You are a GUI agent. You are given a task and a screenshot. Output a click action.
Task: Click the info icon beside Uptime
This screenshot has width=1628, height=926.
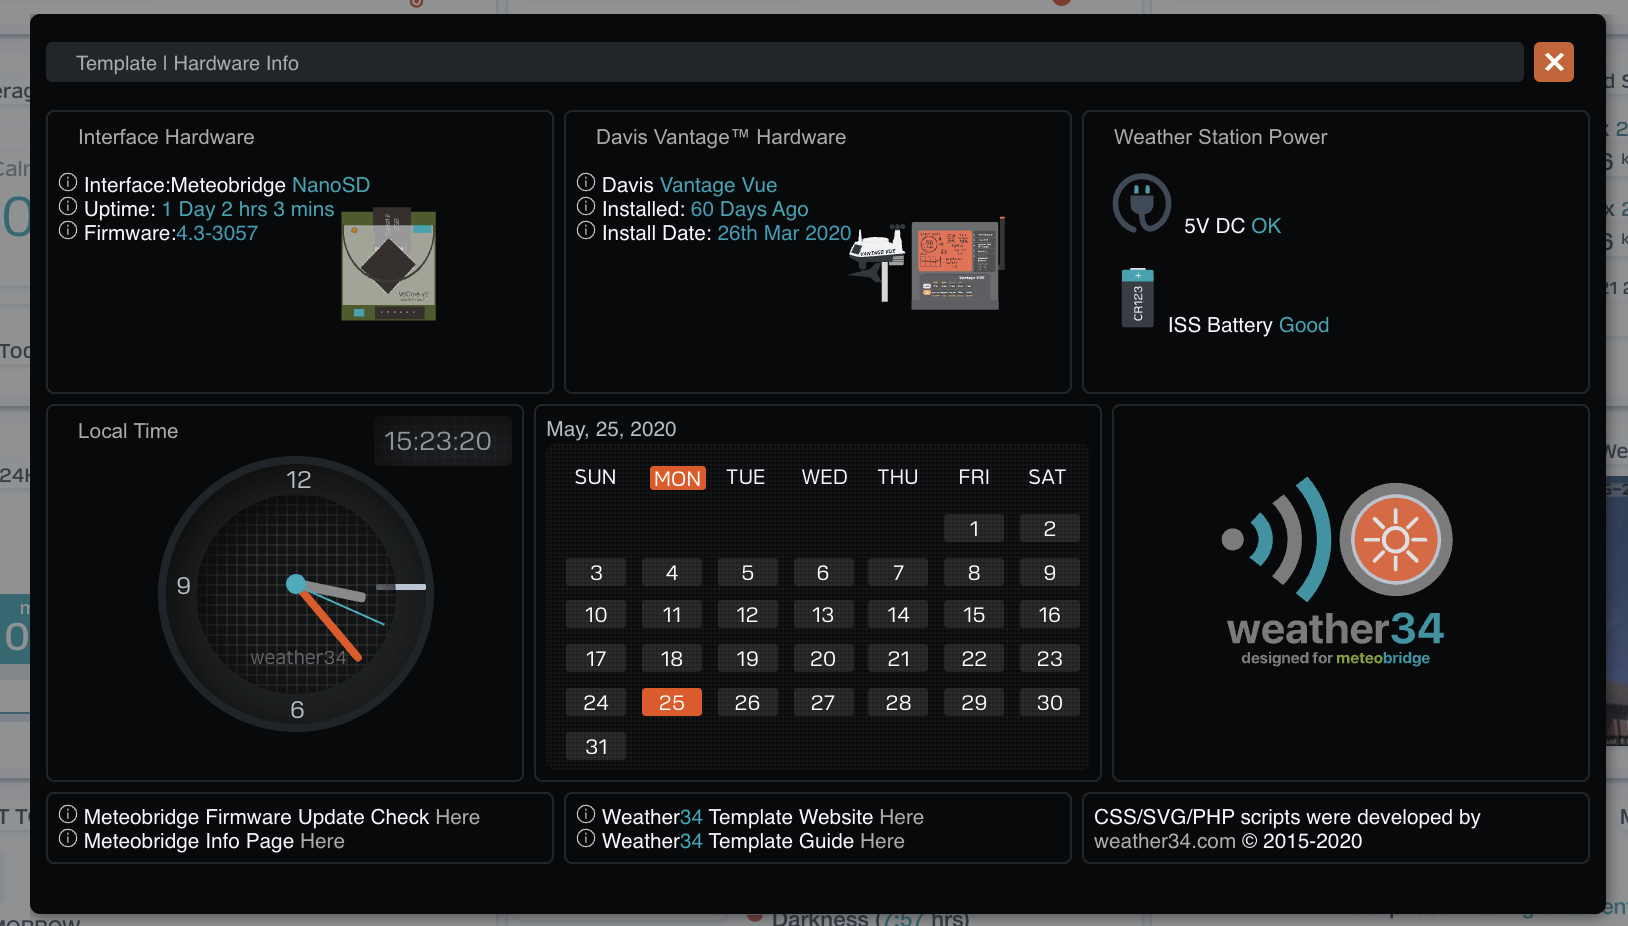coord(68,206)
